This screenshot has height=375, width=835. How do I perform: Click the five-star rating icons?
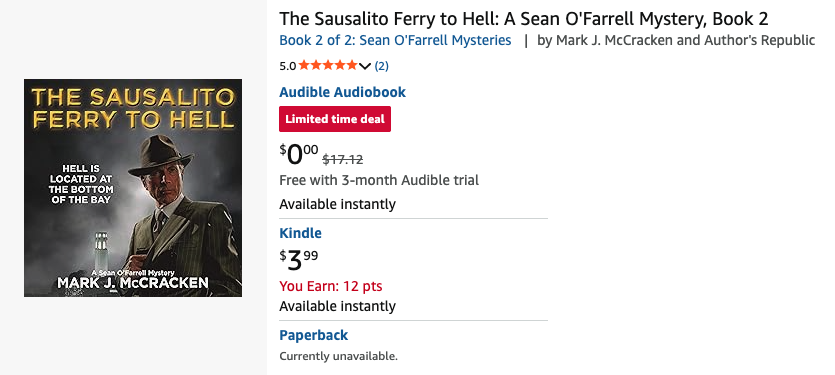[x=328, y=66]
